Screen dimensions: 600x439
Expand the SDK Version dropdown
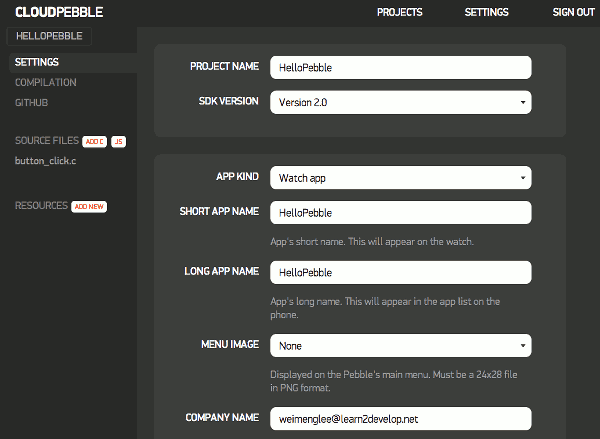pyautogui.click(x=400, y=101)
